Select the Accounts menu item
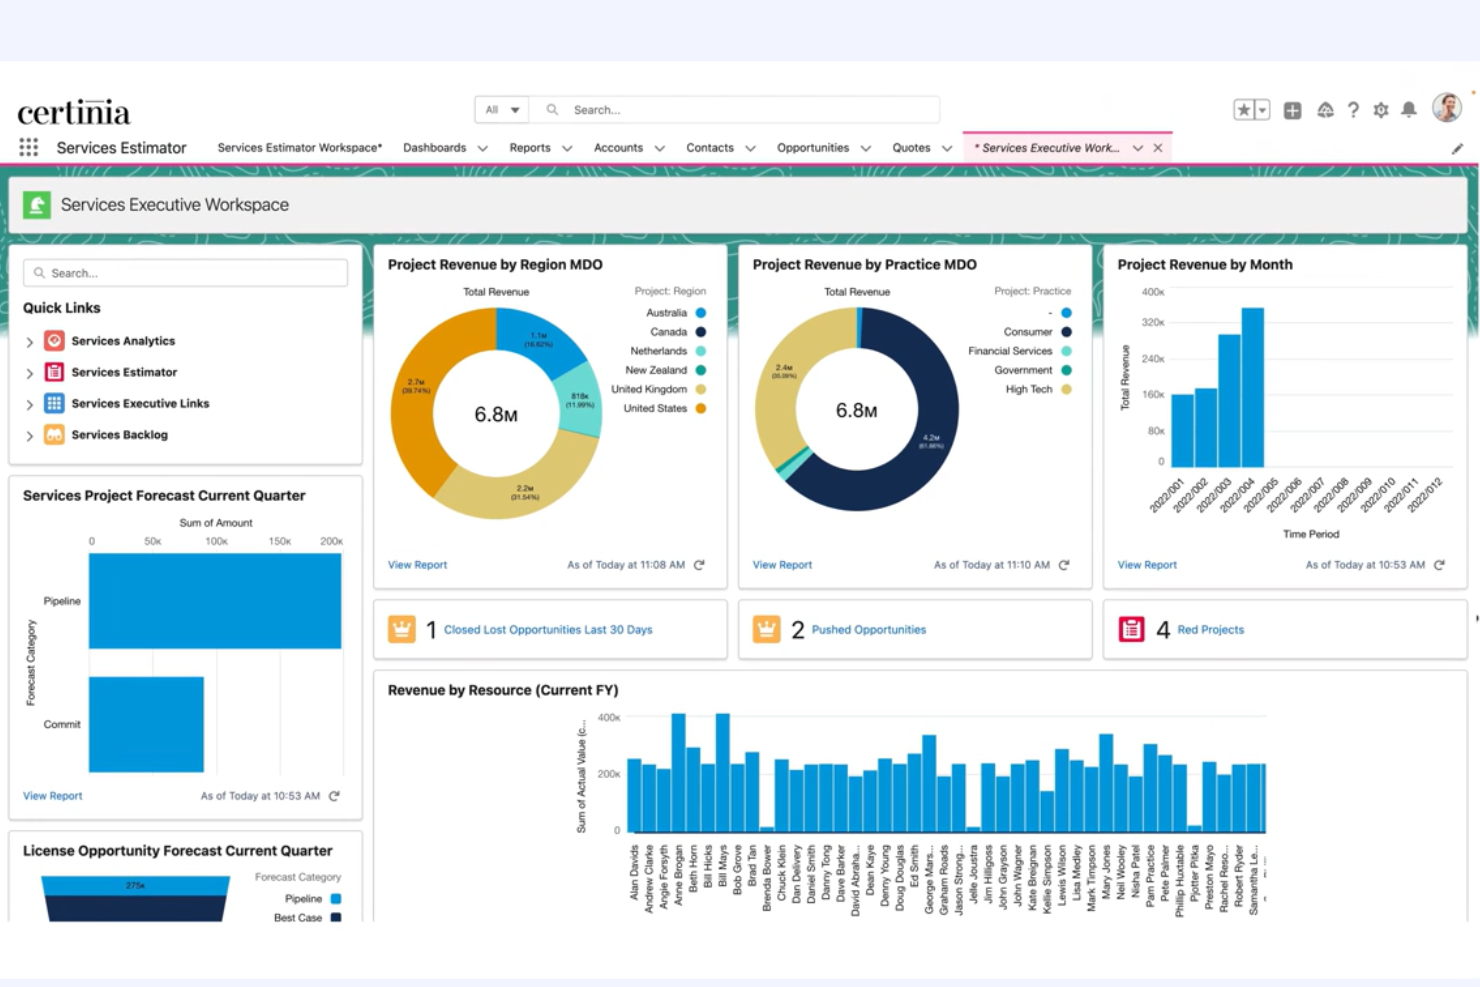Screen dimensions: 1480x987 pos(618,147)
